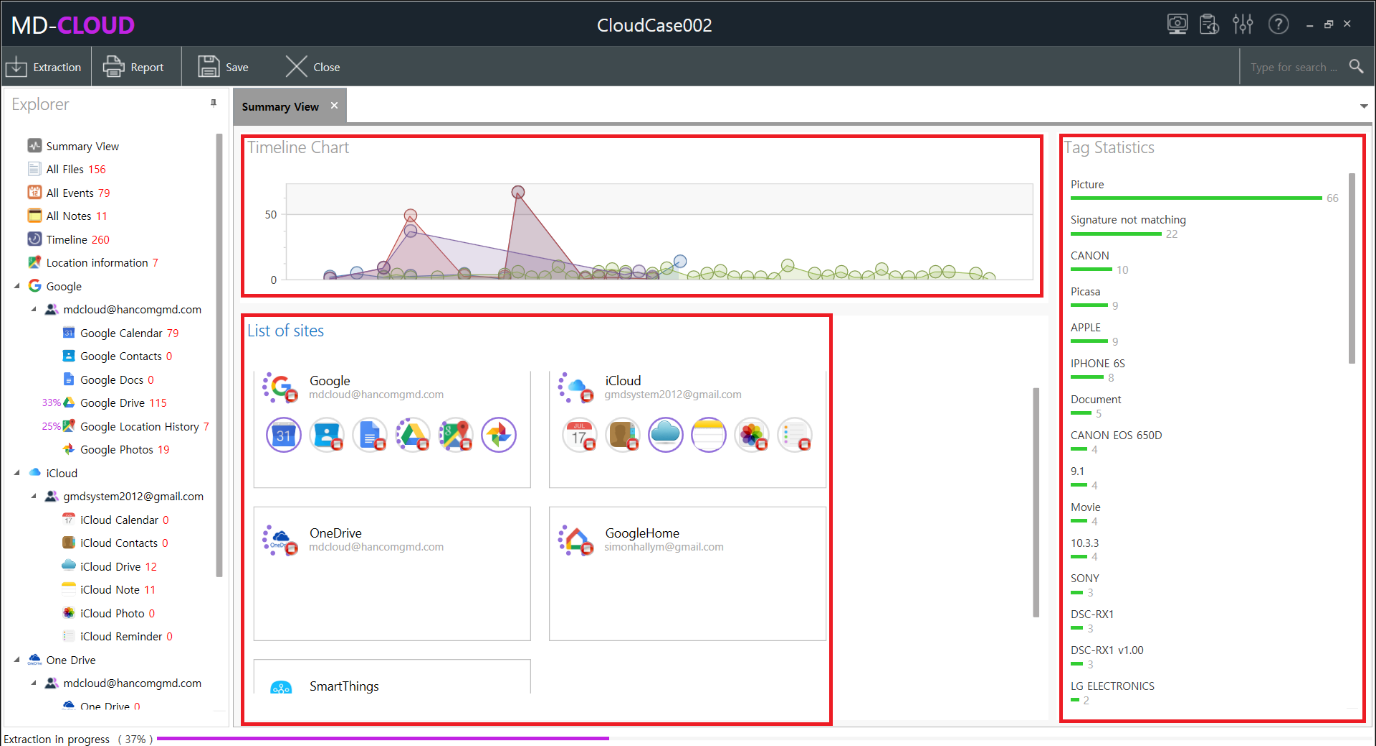The height and width of the screenshot is (746, 1376).
Task: Click iCloud Photos icon in iCloud card
Action: coord(752,435)
